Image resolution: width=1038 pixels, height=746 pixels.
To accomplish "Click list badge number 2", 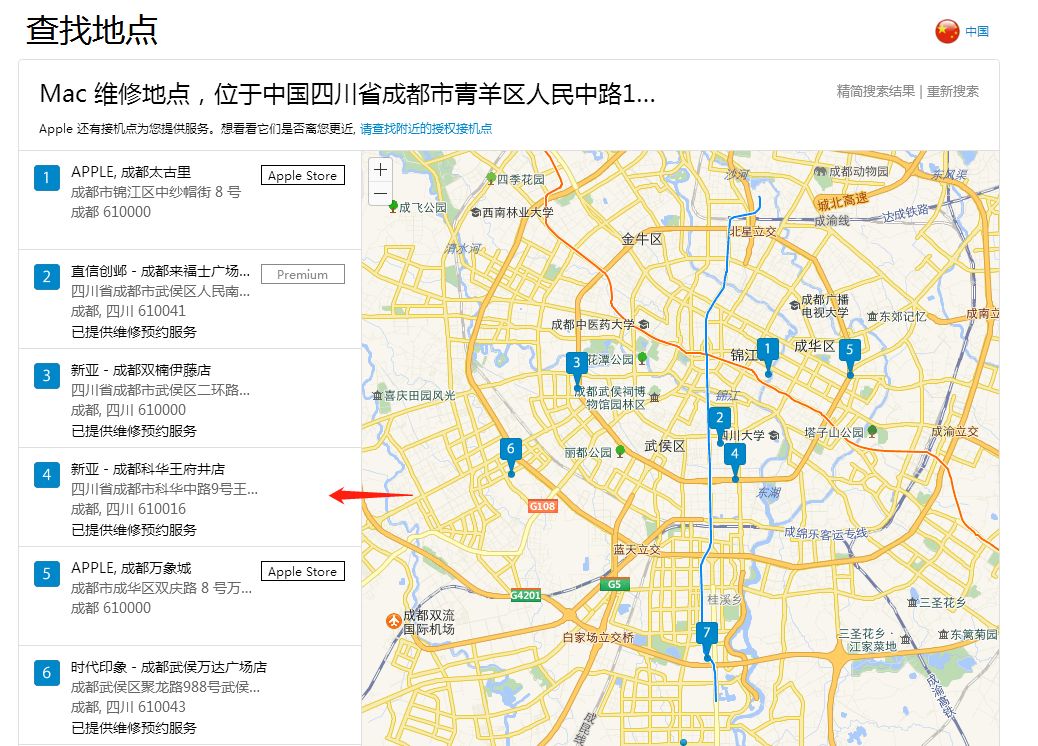I will pos(46,277).
